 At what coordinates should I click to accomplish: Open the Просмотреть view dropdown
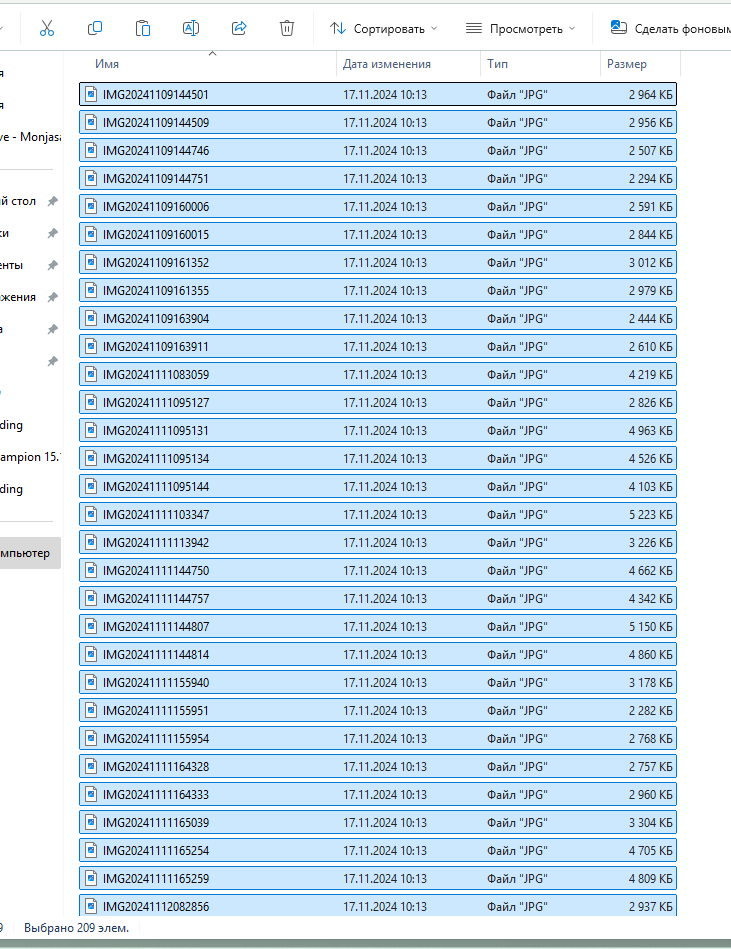coord(520,28)
